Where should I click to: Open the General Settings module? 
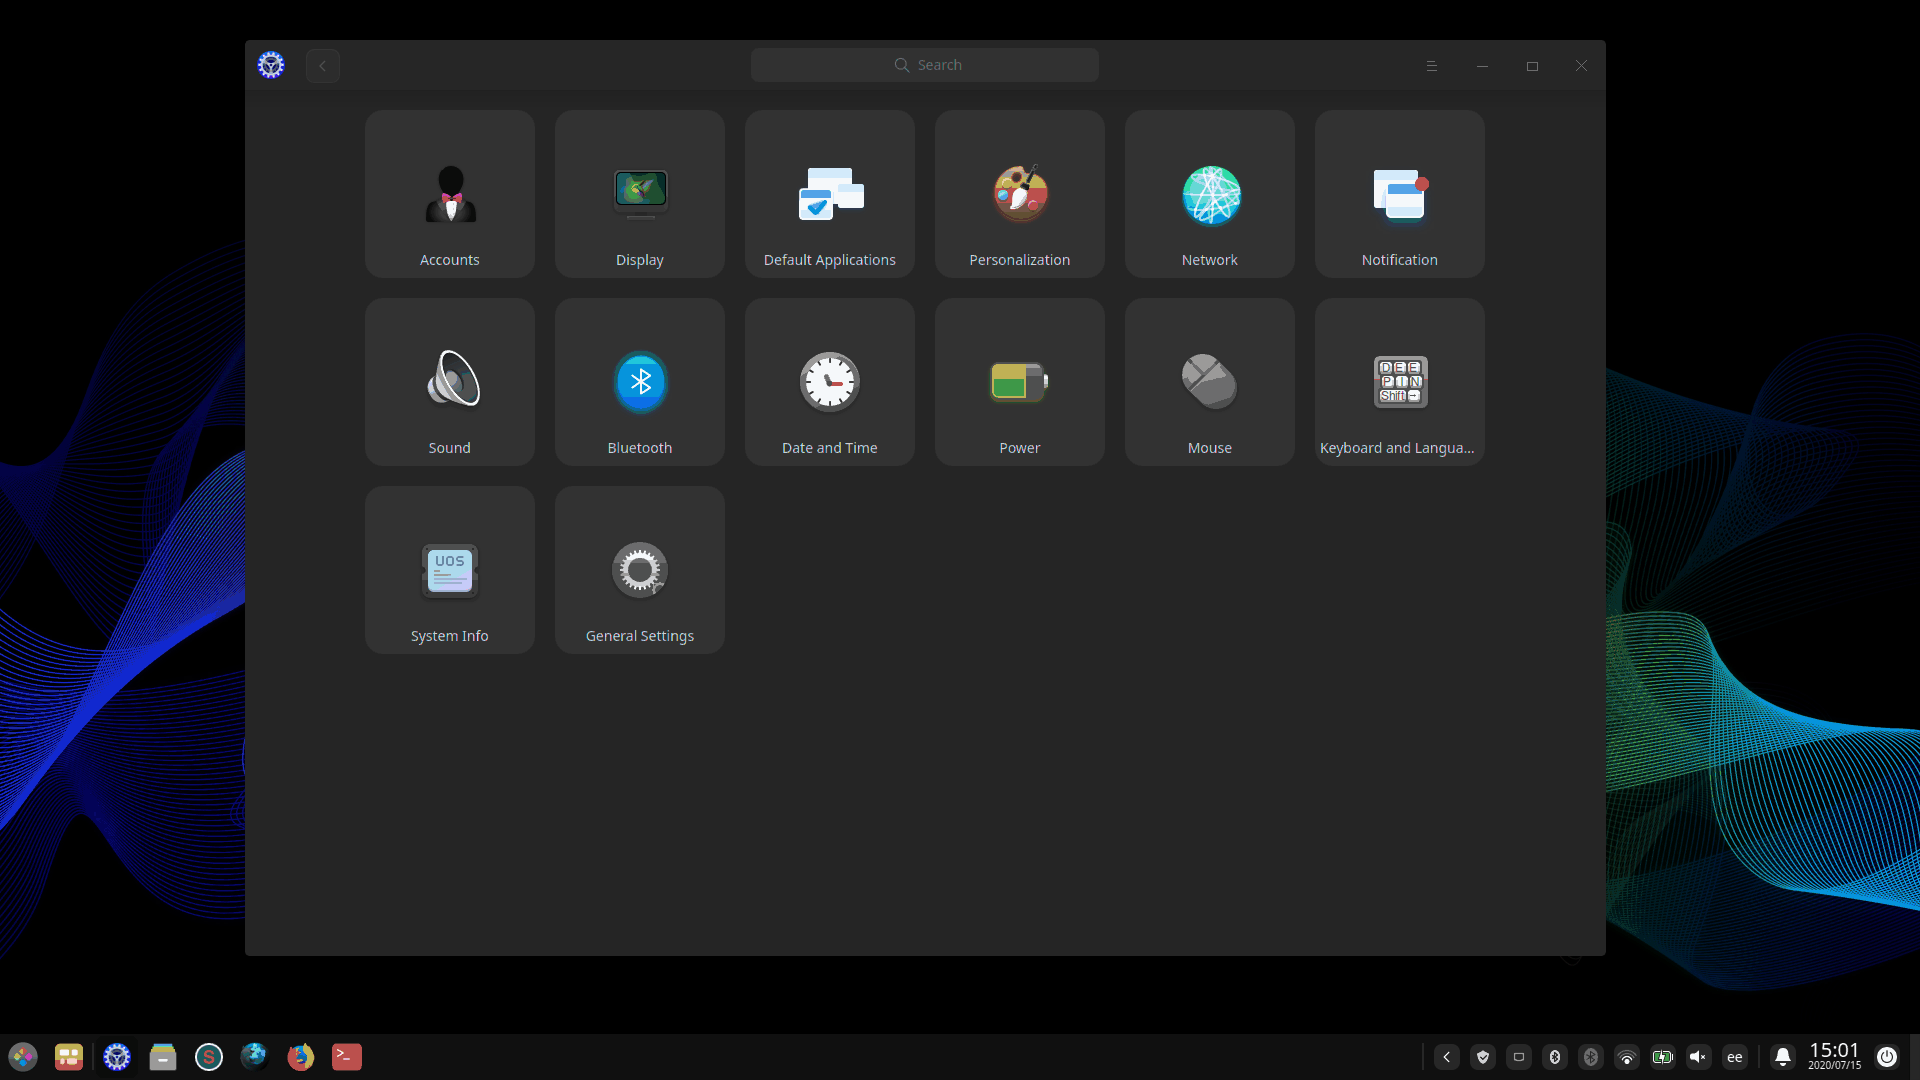[x=640, y=570]
